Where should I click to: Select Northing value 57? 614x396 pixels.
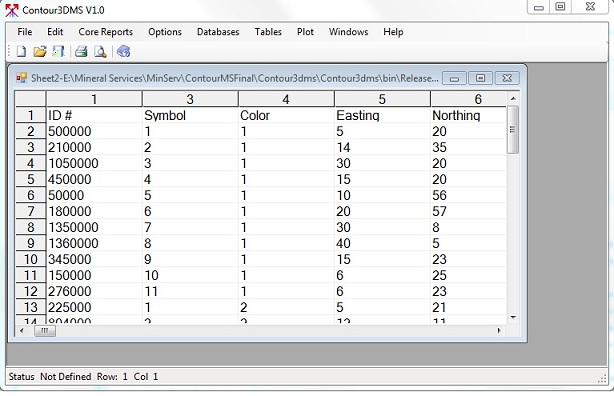coord(468,211)
